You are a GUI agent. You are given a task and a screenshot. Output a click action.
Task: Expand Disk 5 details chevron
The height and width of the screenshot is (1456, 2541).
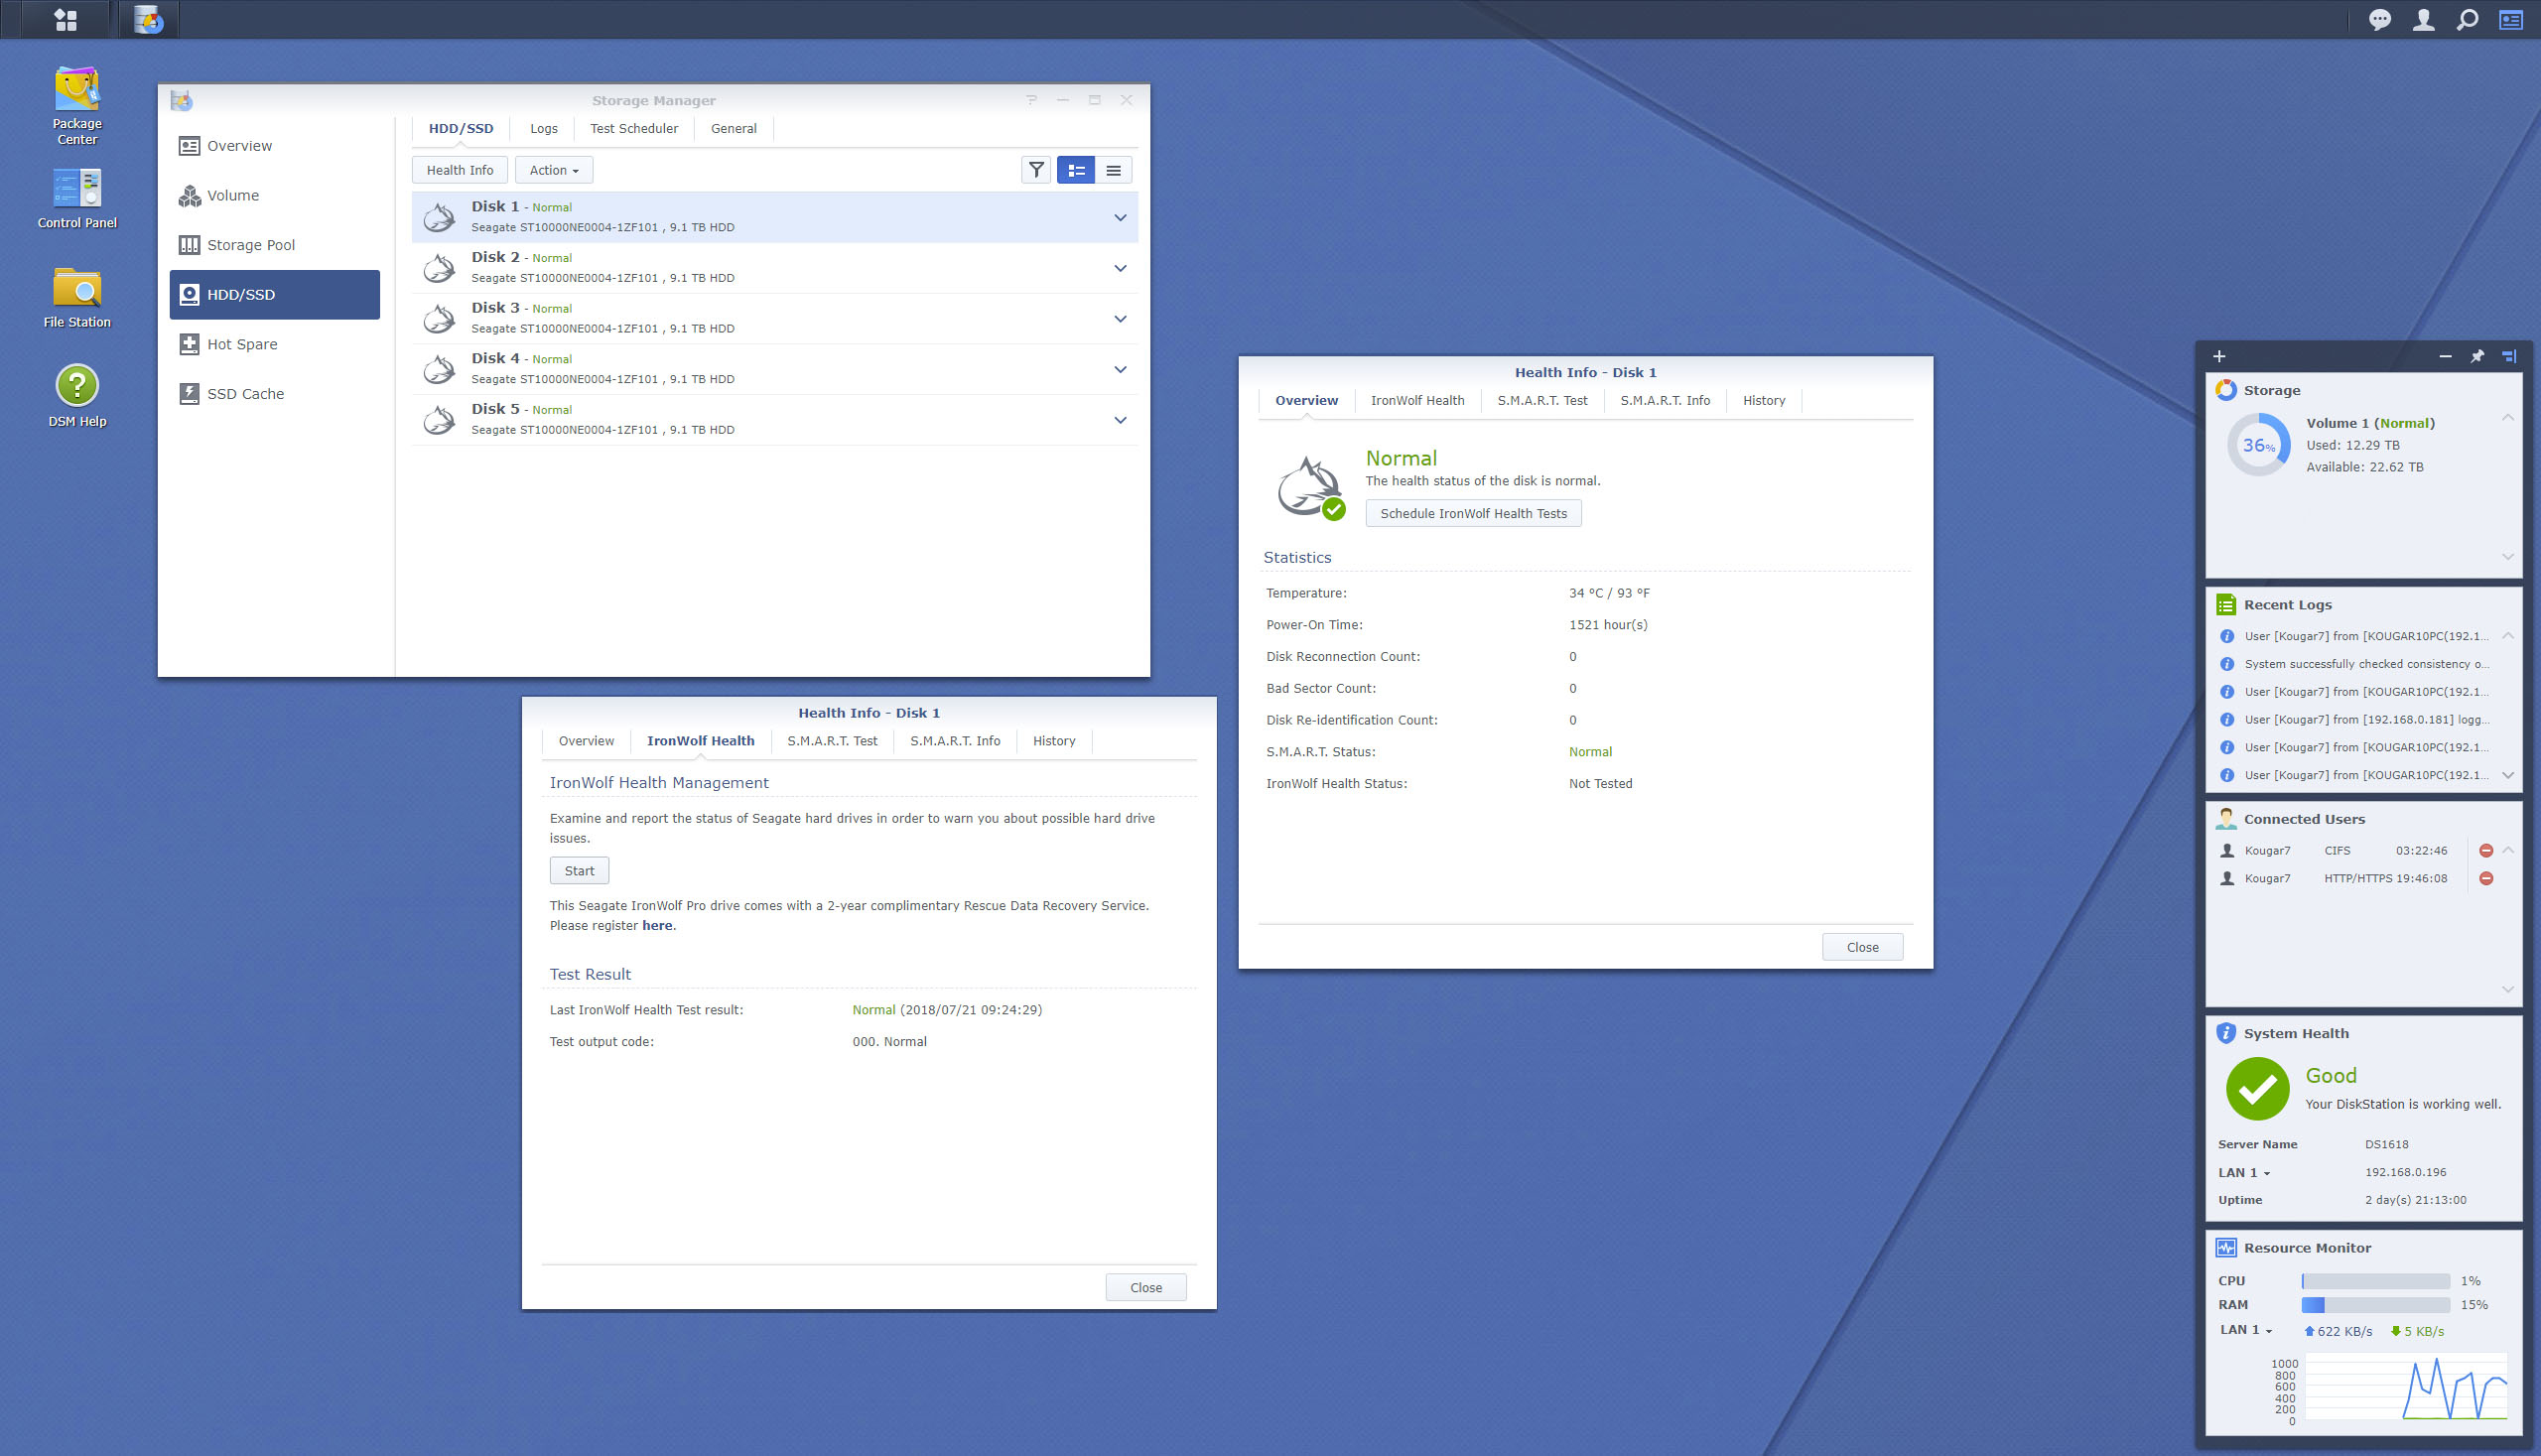1120,420
